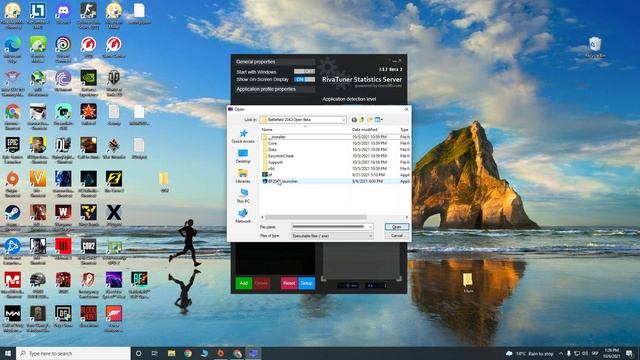
Task: Click the green Add button in RivaTuner
Action: 244,283
